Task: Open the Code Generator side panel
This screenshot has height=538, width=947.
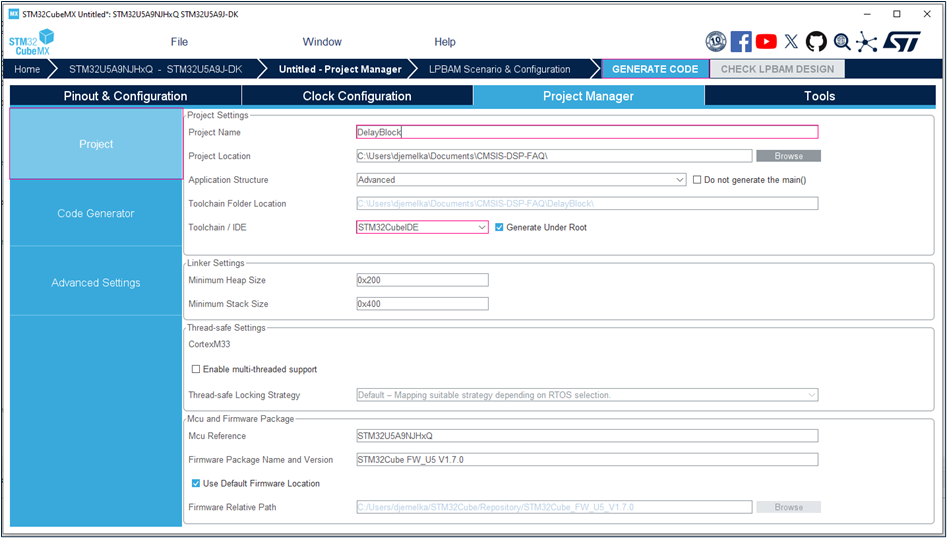Action: click(x=96, y=213)
